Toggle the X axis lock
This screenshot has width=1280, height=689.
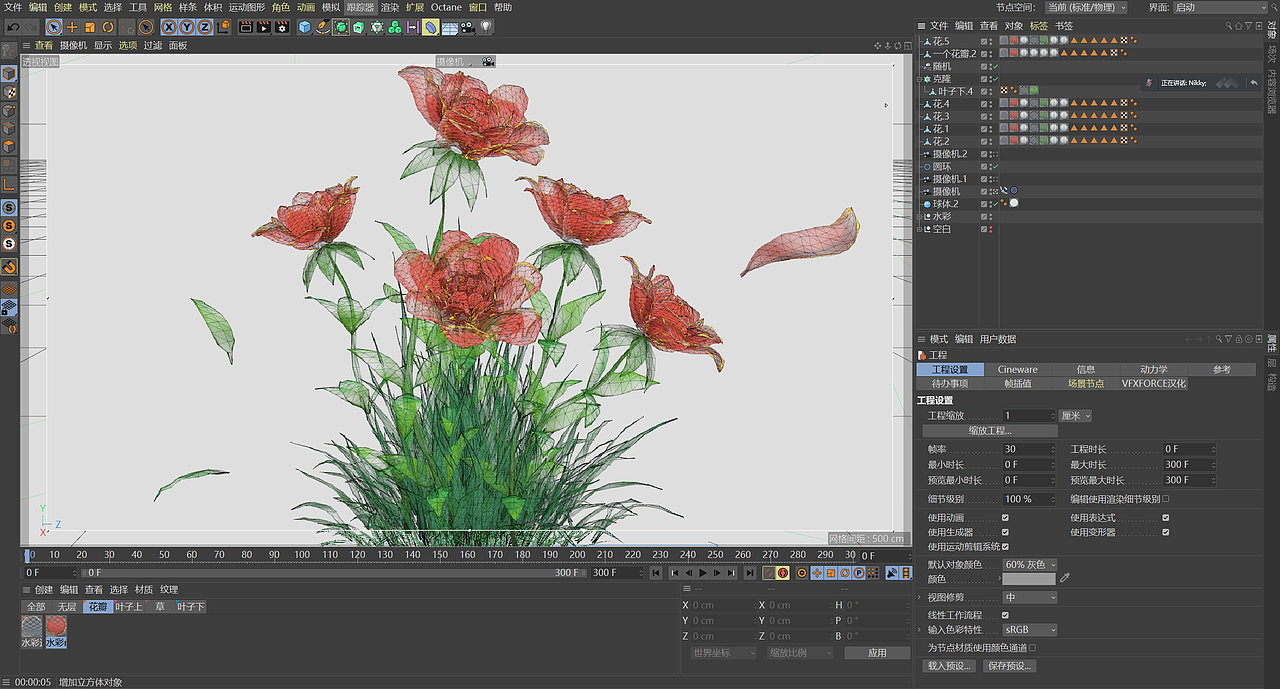[169, 27]
